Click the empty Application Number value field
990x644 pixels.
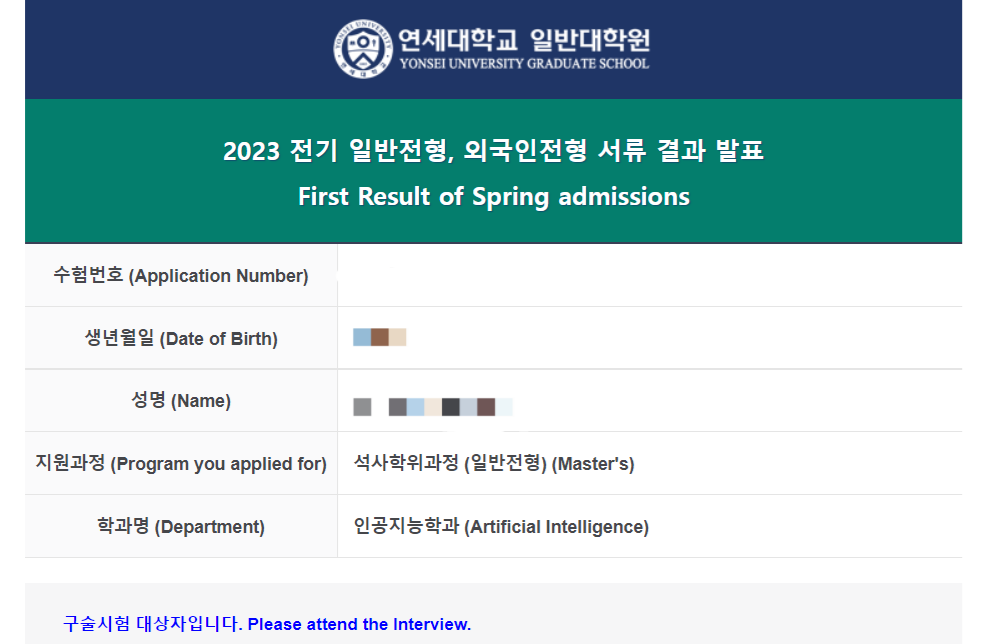click(648, 276)
